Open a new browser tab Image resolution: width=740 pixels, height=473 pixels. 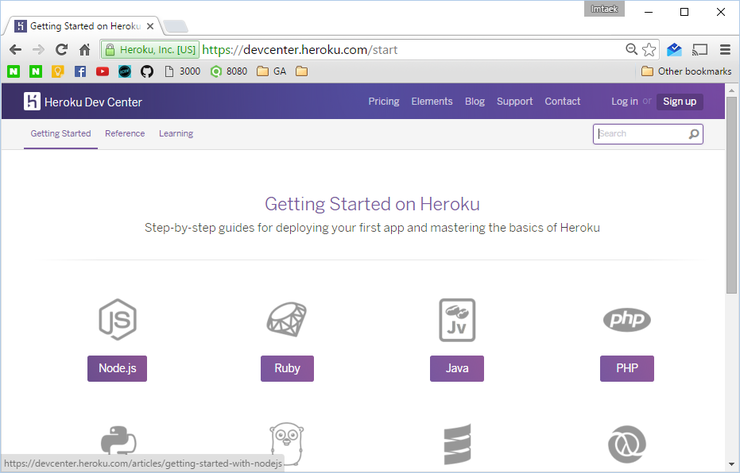tap(176, 26)
